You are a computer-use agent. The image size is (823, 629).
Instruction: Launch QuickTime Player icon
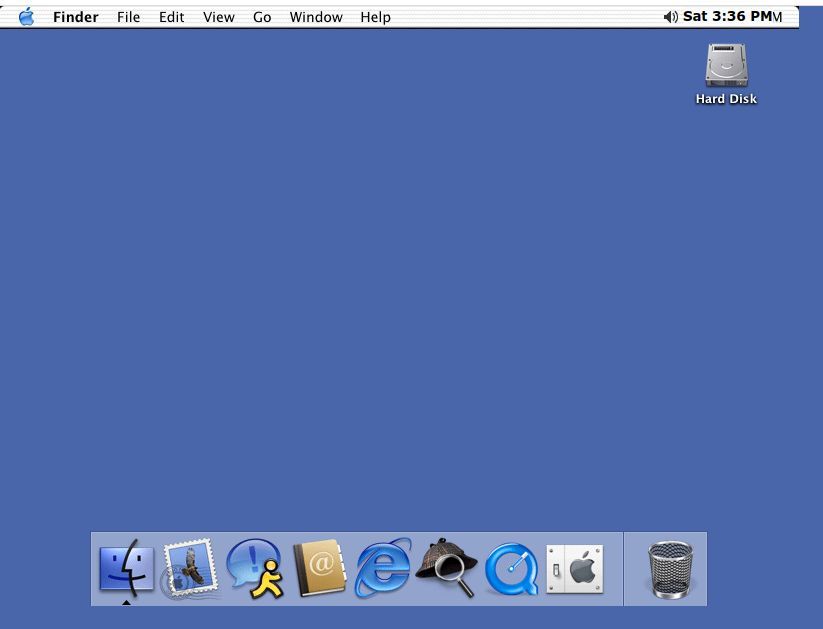pyautogui.click(x=511, y=570)
